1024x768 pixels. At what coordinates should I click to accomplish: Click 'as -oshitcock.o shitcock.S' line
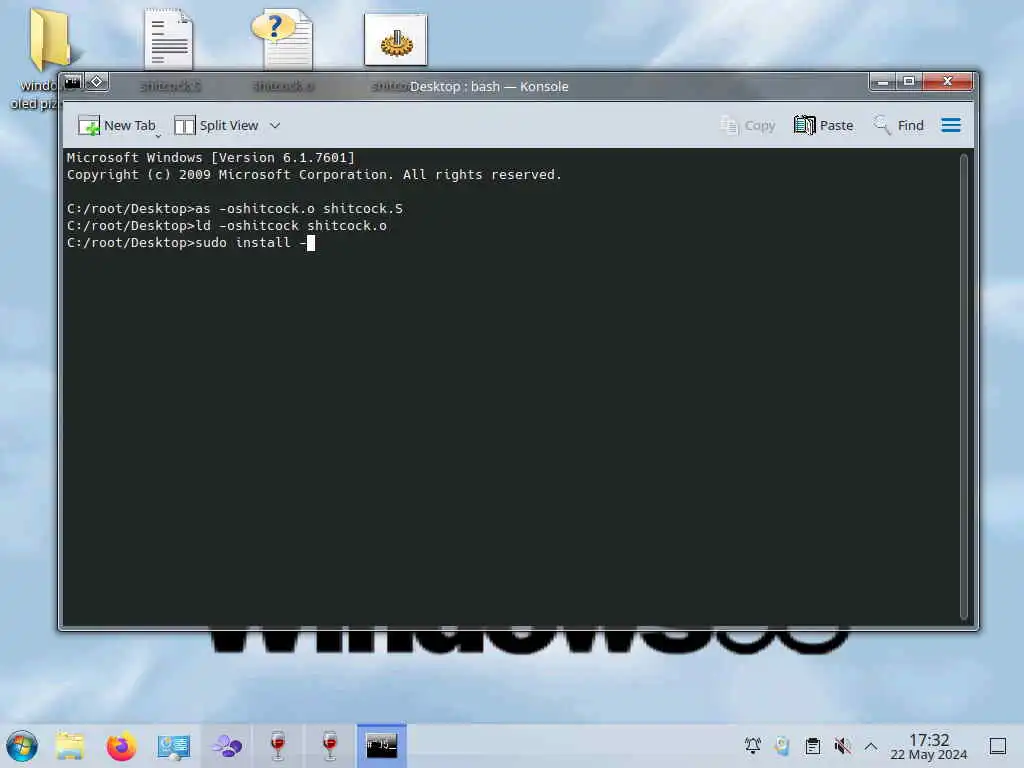234,209
